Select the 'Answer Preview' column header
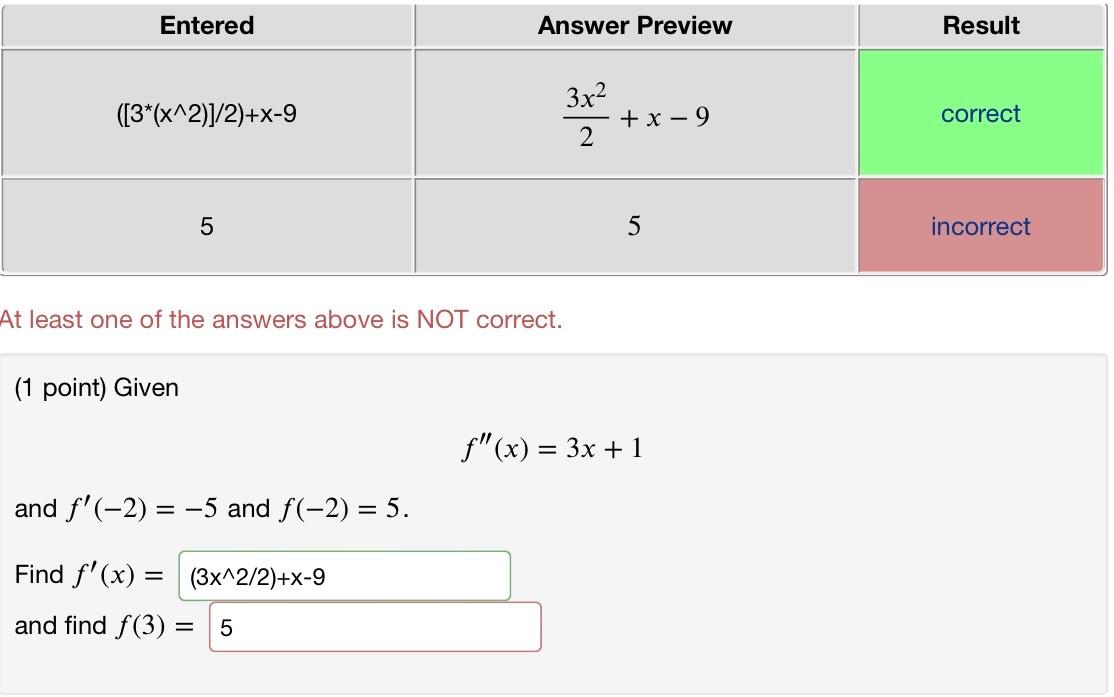The width and height of the screenshot is (1114, 697). (x=634, y=25)
